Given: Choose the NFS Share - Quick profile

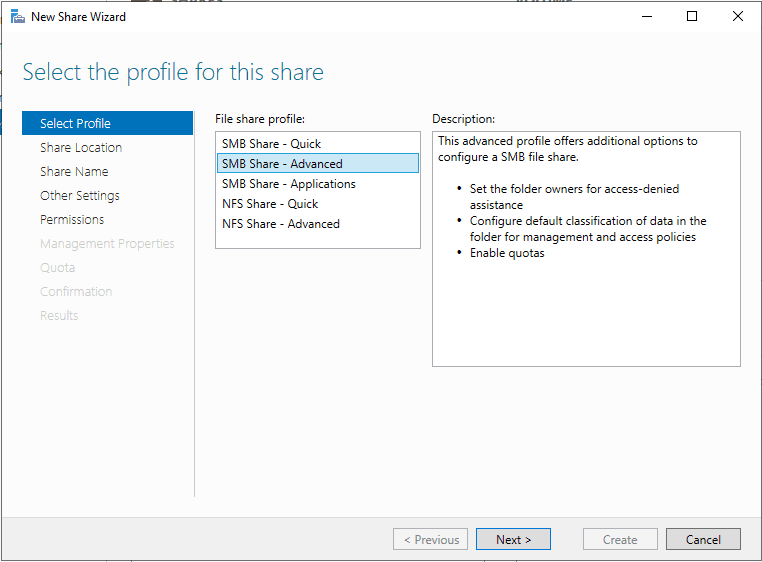Looking at the screenshot, I should coord(270,203).
